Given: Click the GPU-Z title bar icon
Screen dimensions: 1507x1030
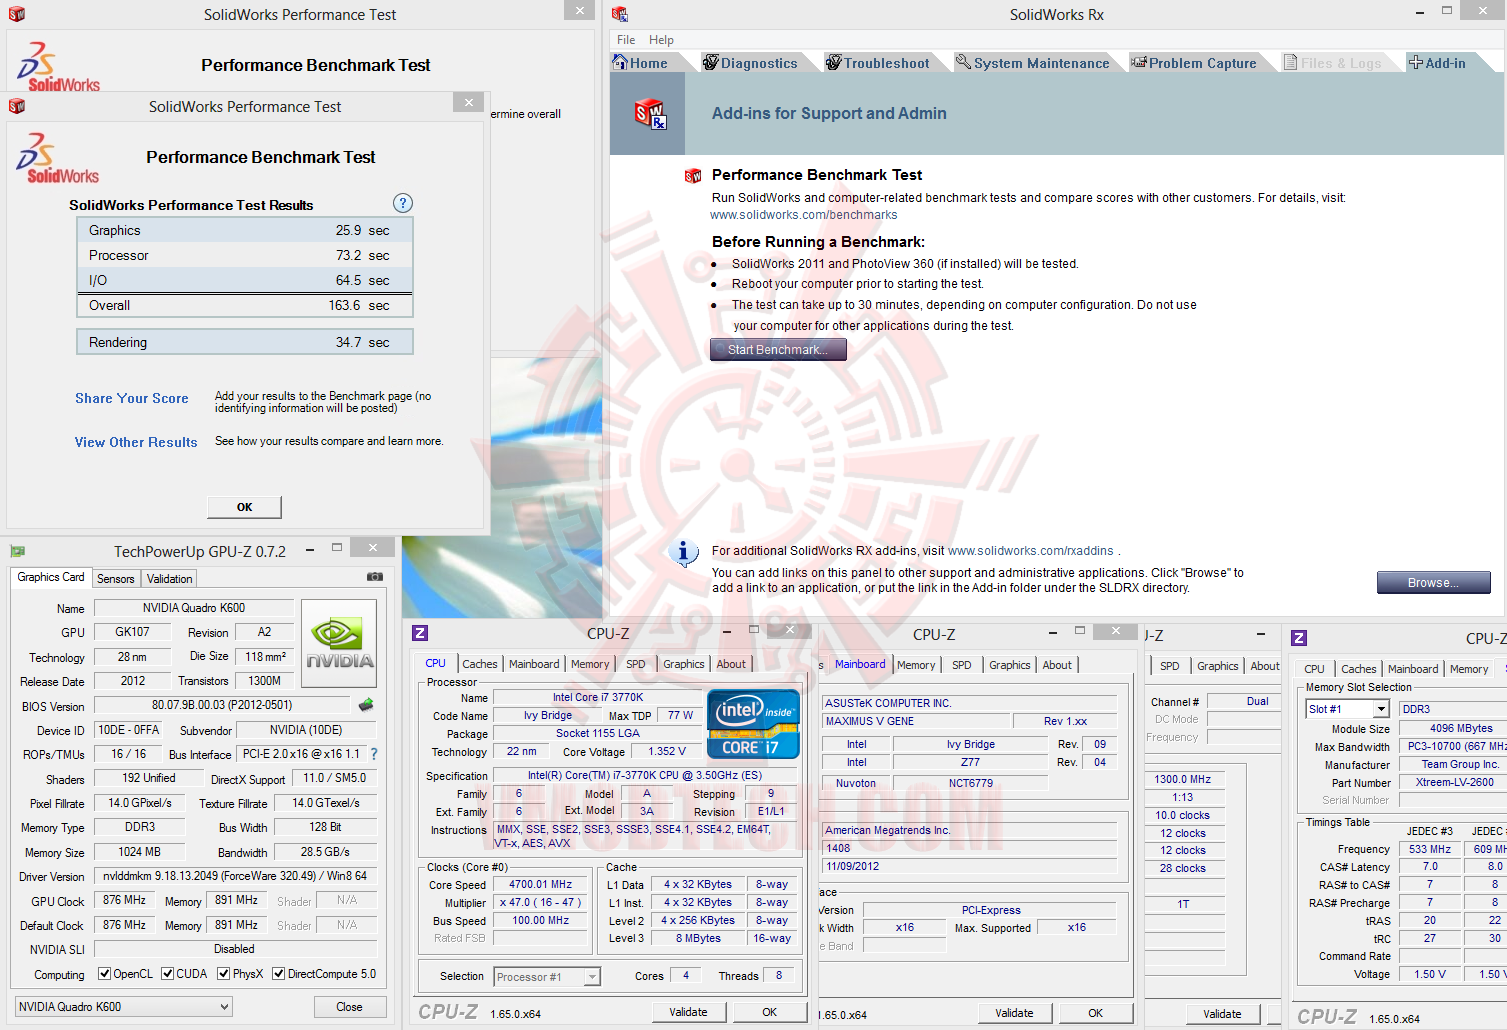Looking at the screenshot, I should click(17, 551).
